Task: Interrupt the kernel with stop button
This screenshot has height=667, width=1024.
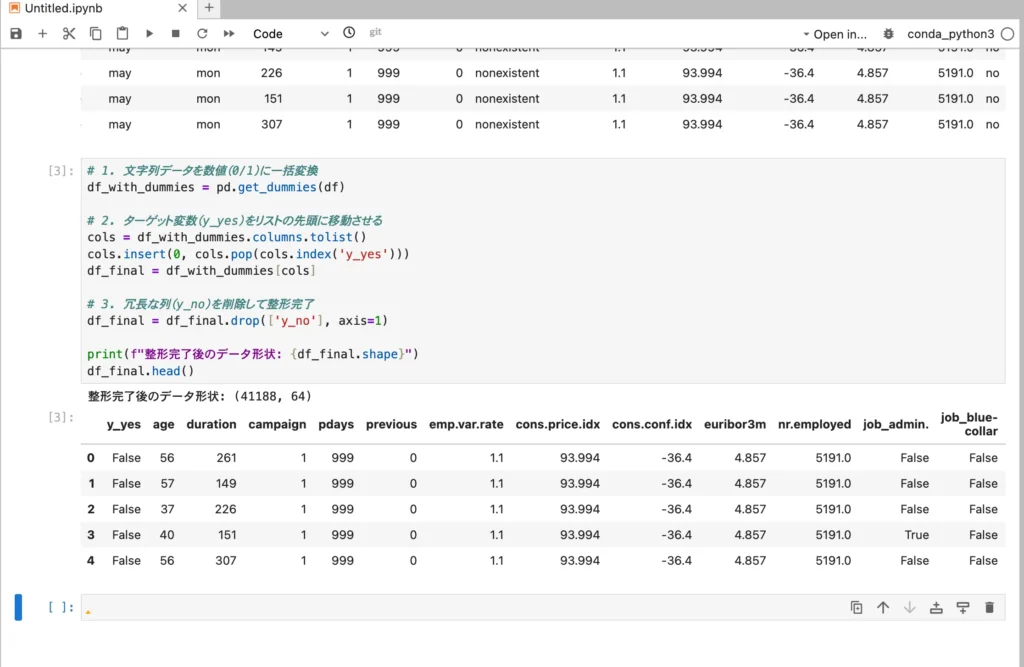Action: tap(175, 34)
